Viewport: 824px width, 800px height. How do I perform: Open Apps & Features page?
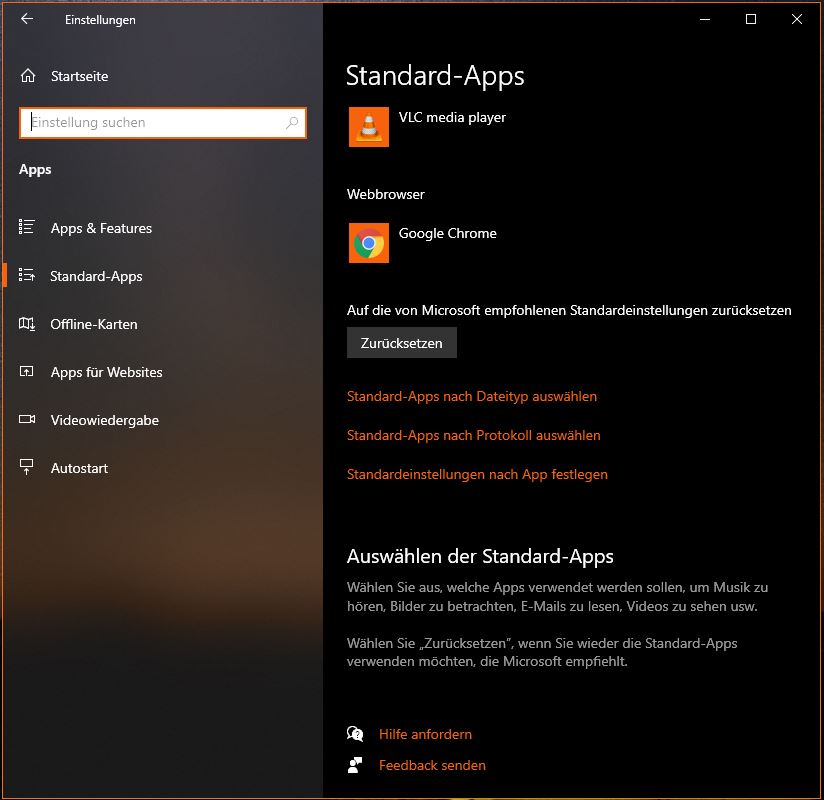[101, 228]
